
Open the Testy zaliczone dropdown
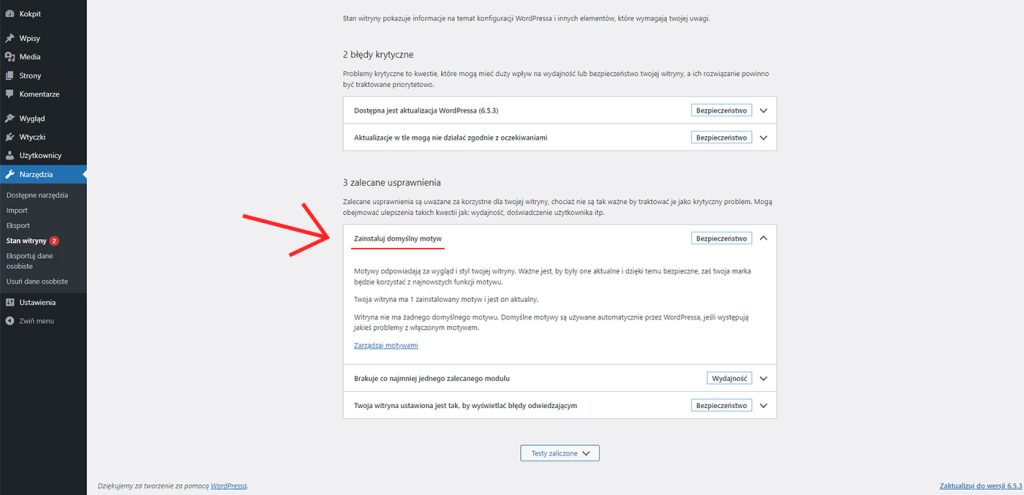[x=560, y=453]
